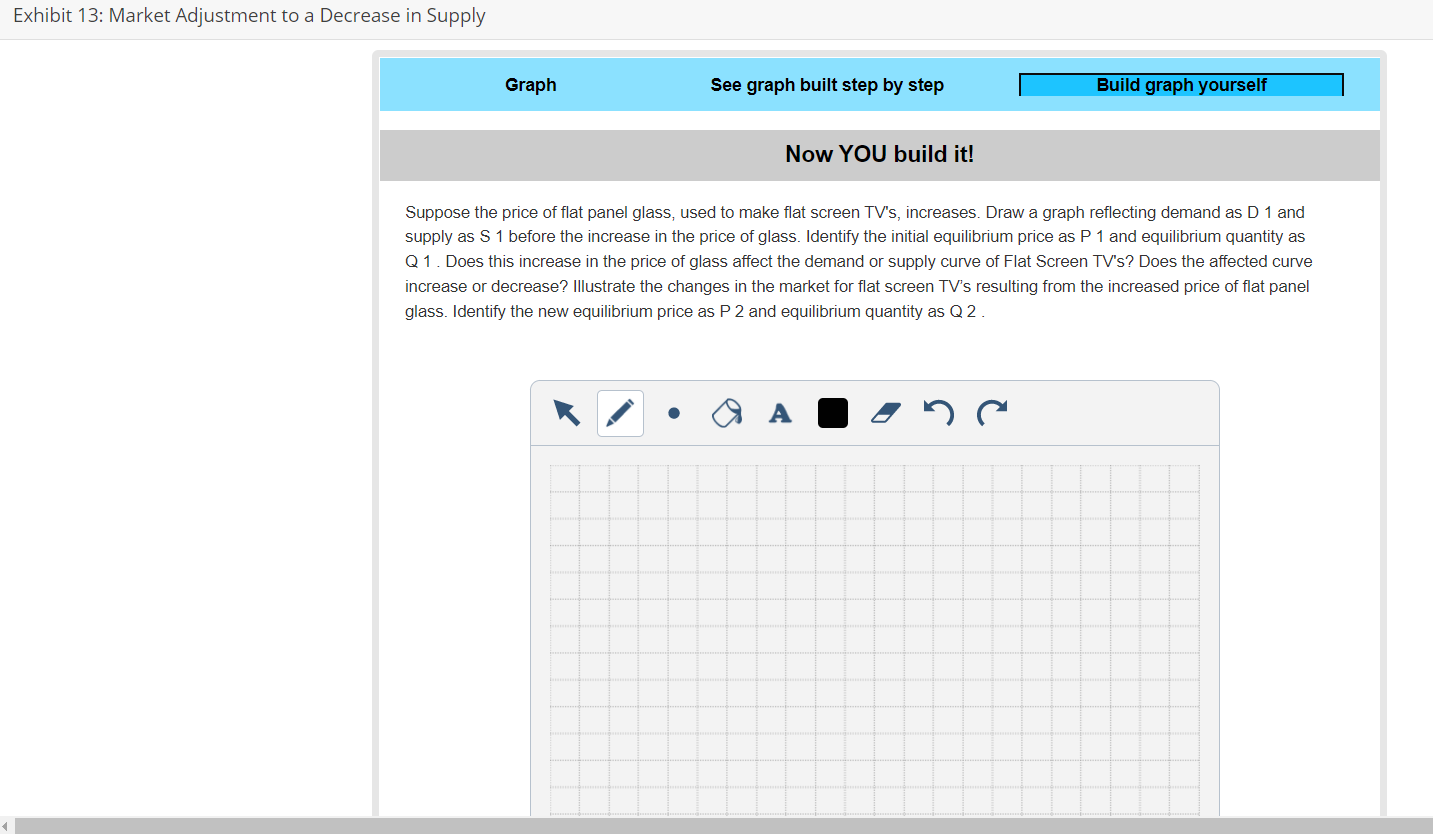Click the toolbar area above the canvas

point(875,412)
